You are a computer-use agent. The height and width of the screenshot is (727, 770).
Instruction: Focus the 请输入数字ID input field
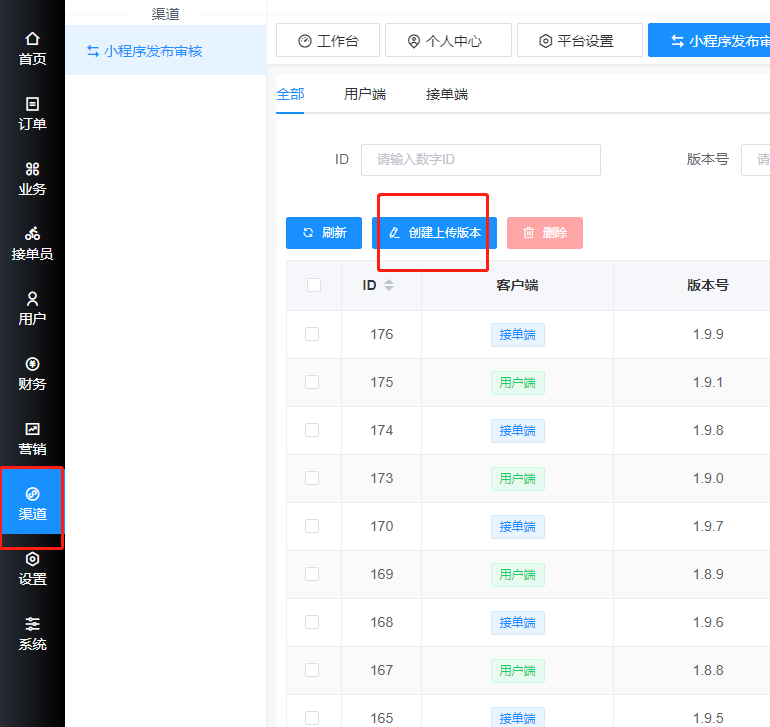click(x=481, y=160)
